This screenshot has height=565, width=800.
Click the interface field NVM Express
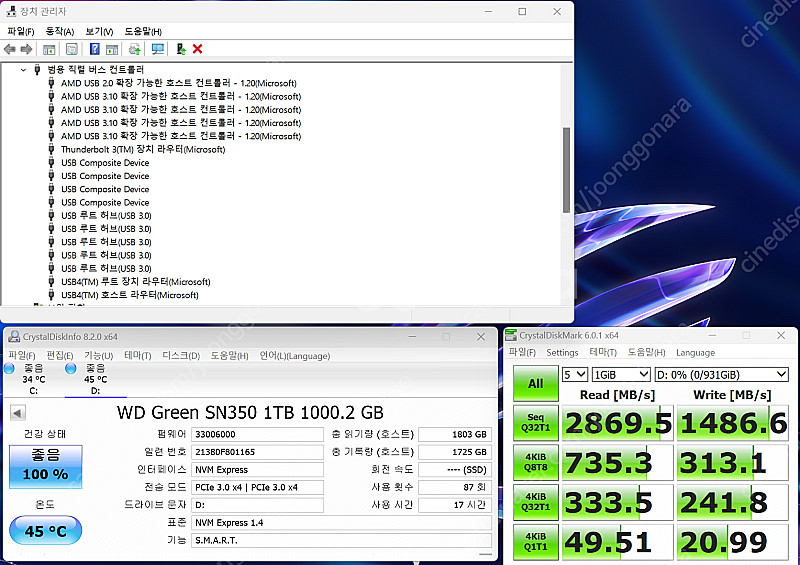click(x=257, y=470)
